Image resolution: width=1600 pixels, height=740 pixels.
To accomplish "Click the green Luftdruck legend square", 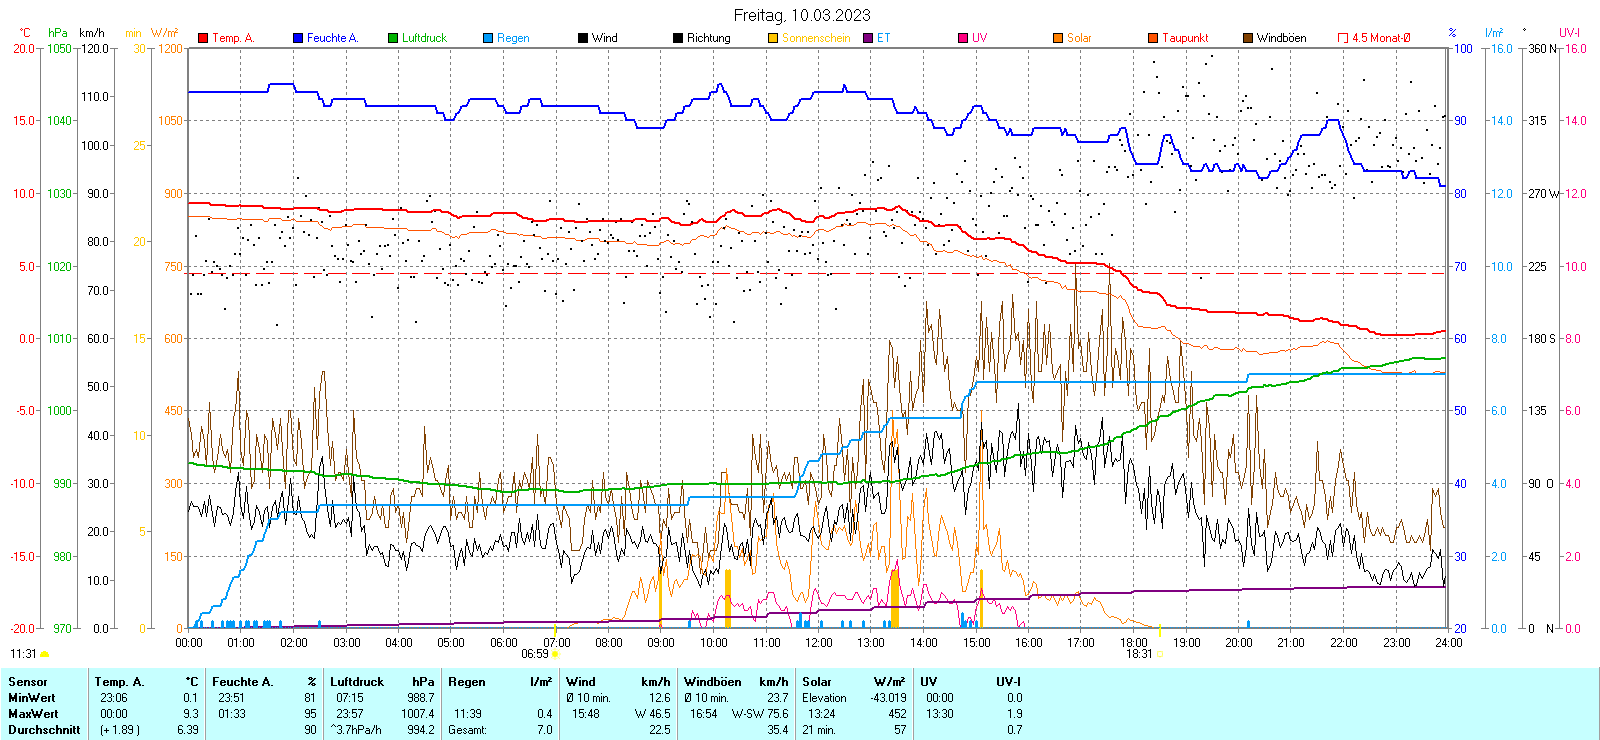I will [393, 38].
